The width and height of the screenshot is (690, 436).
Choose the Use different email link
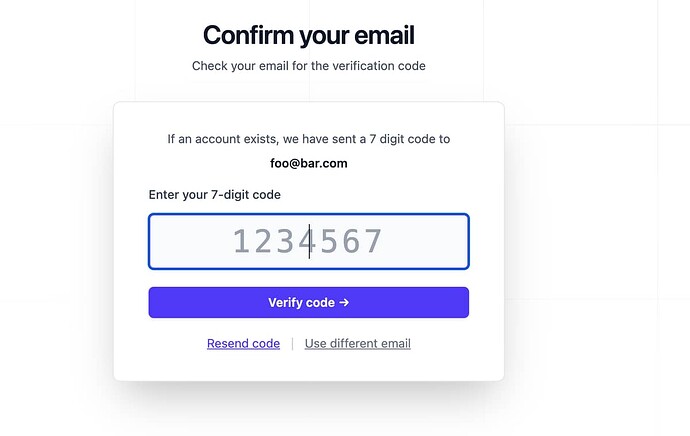click(358, 344)
